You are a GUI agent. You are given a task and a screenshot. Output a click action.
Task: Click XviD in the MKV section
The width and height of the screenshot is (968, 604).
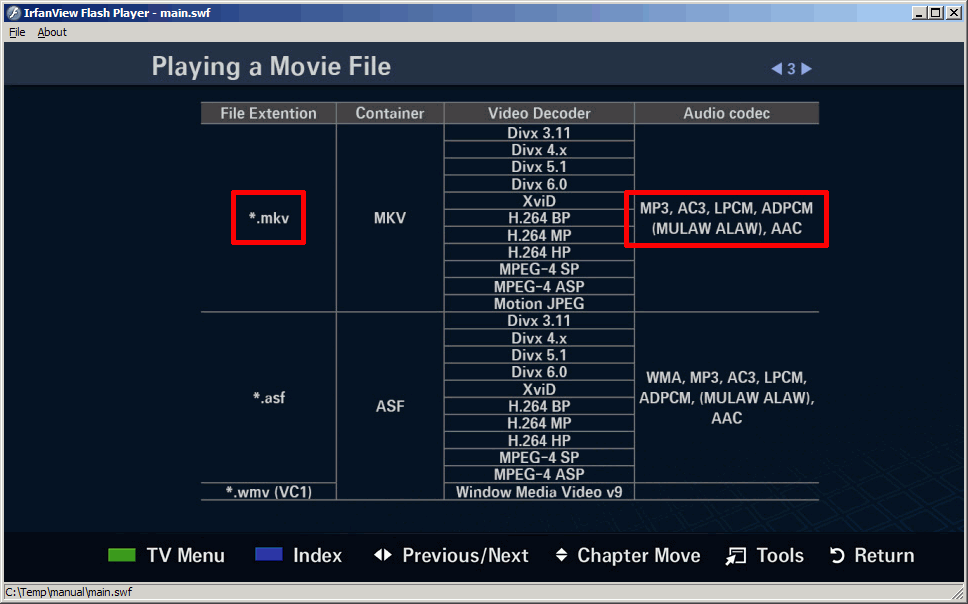539,201
